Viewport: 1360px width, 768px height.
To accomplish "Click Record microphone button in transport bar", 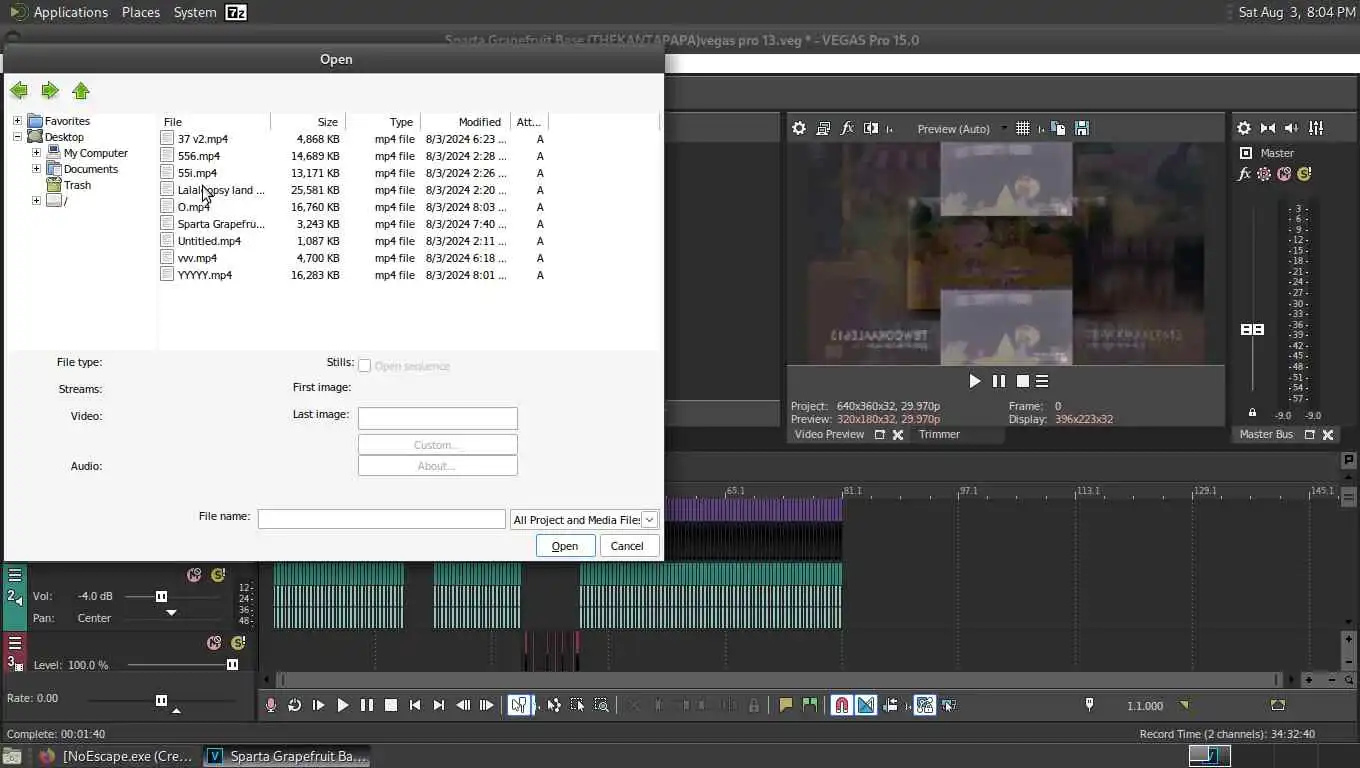I will point(270,705).
